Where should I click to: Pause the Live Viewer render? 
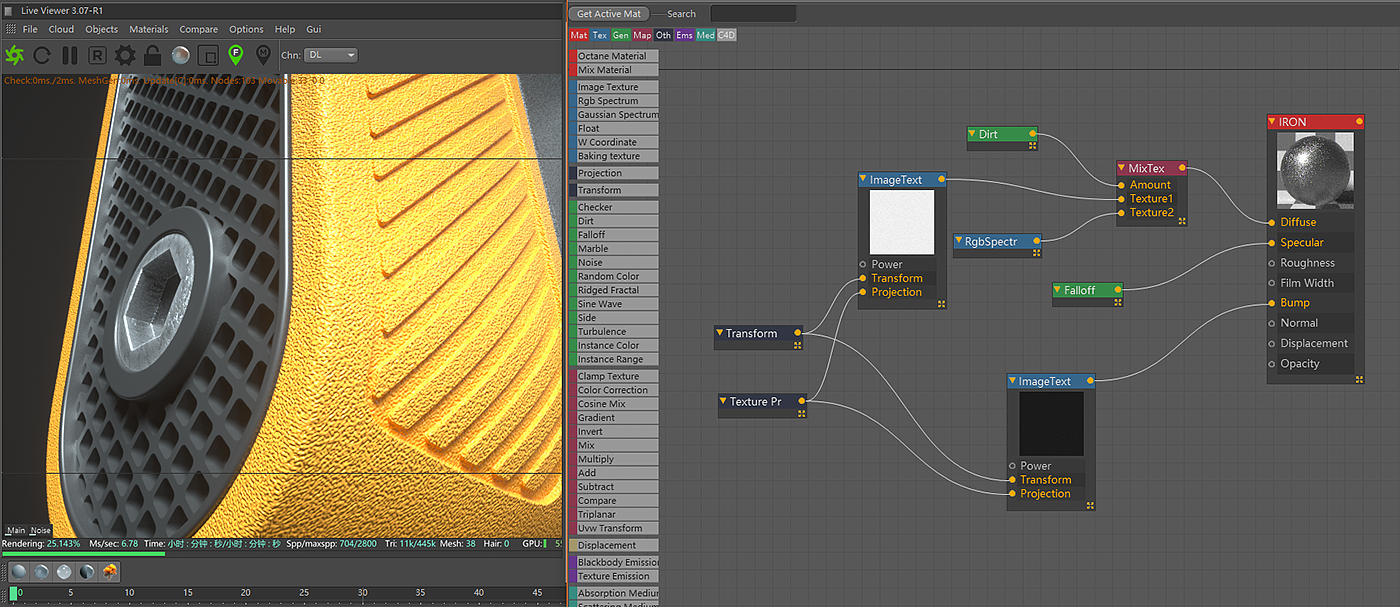click(x=70, y=55)
